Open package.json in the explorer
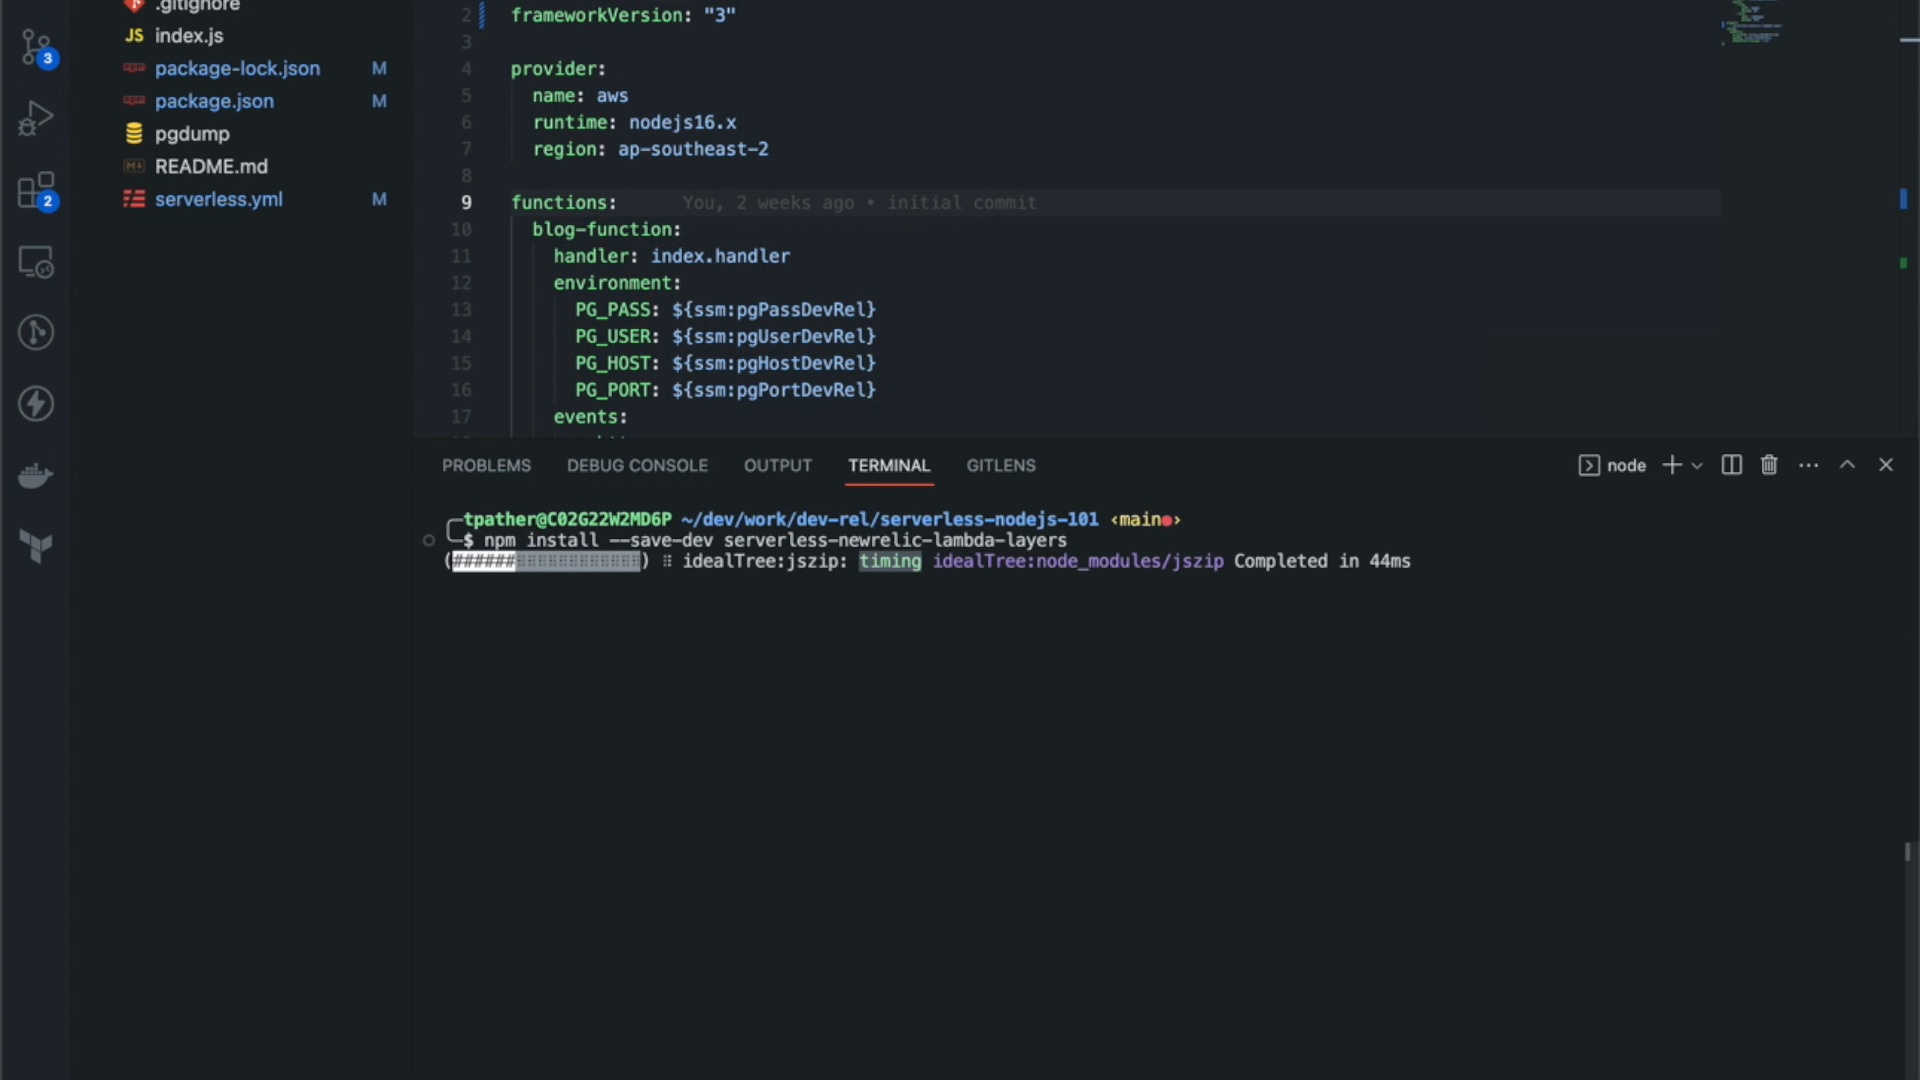 (214, 102)
